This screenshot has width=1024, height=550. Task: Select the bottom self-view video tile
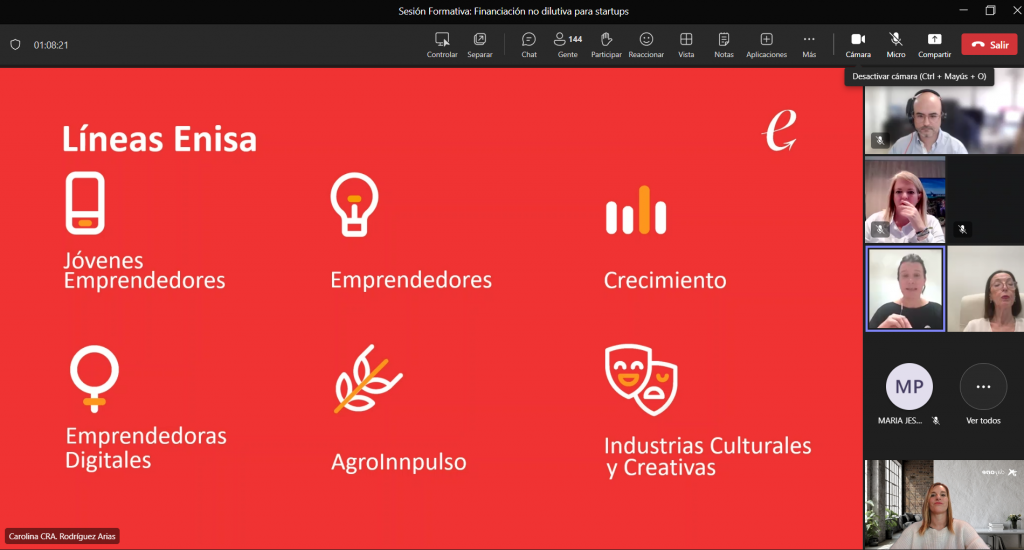(x=944, y=504)
